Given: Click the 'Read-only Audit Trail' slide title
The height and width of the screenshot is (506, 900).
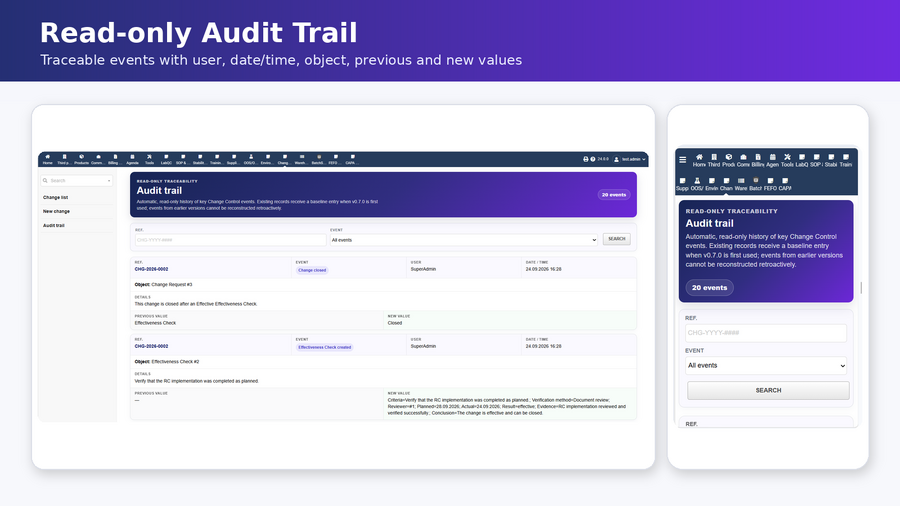Looking at the screenshot, I should (199, 33).
